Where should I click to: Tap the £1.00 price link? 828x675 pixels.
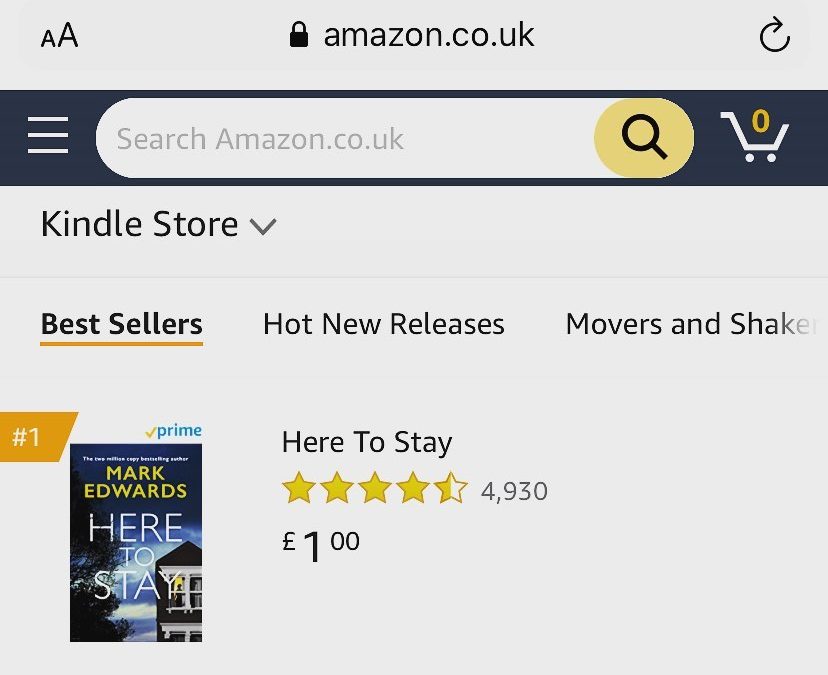pyautogui.click(x=320, y=541)
